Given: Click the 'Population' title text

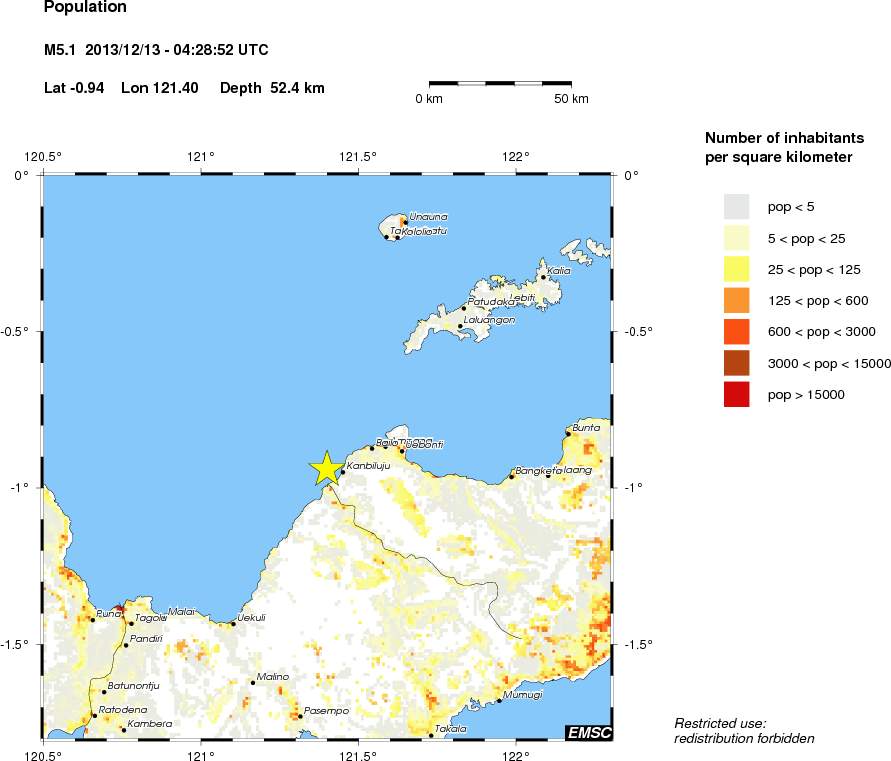Looking at the screenshot, I should click(85, 7).
